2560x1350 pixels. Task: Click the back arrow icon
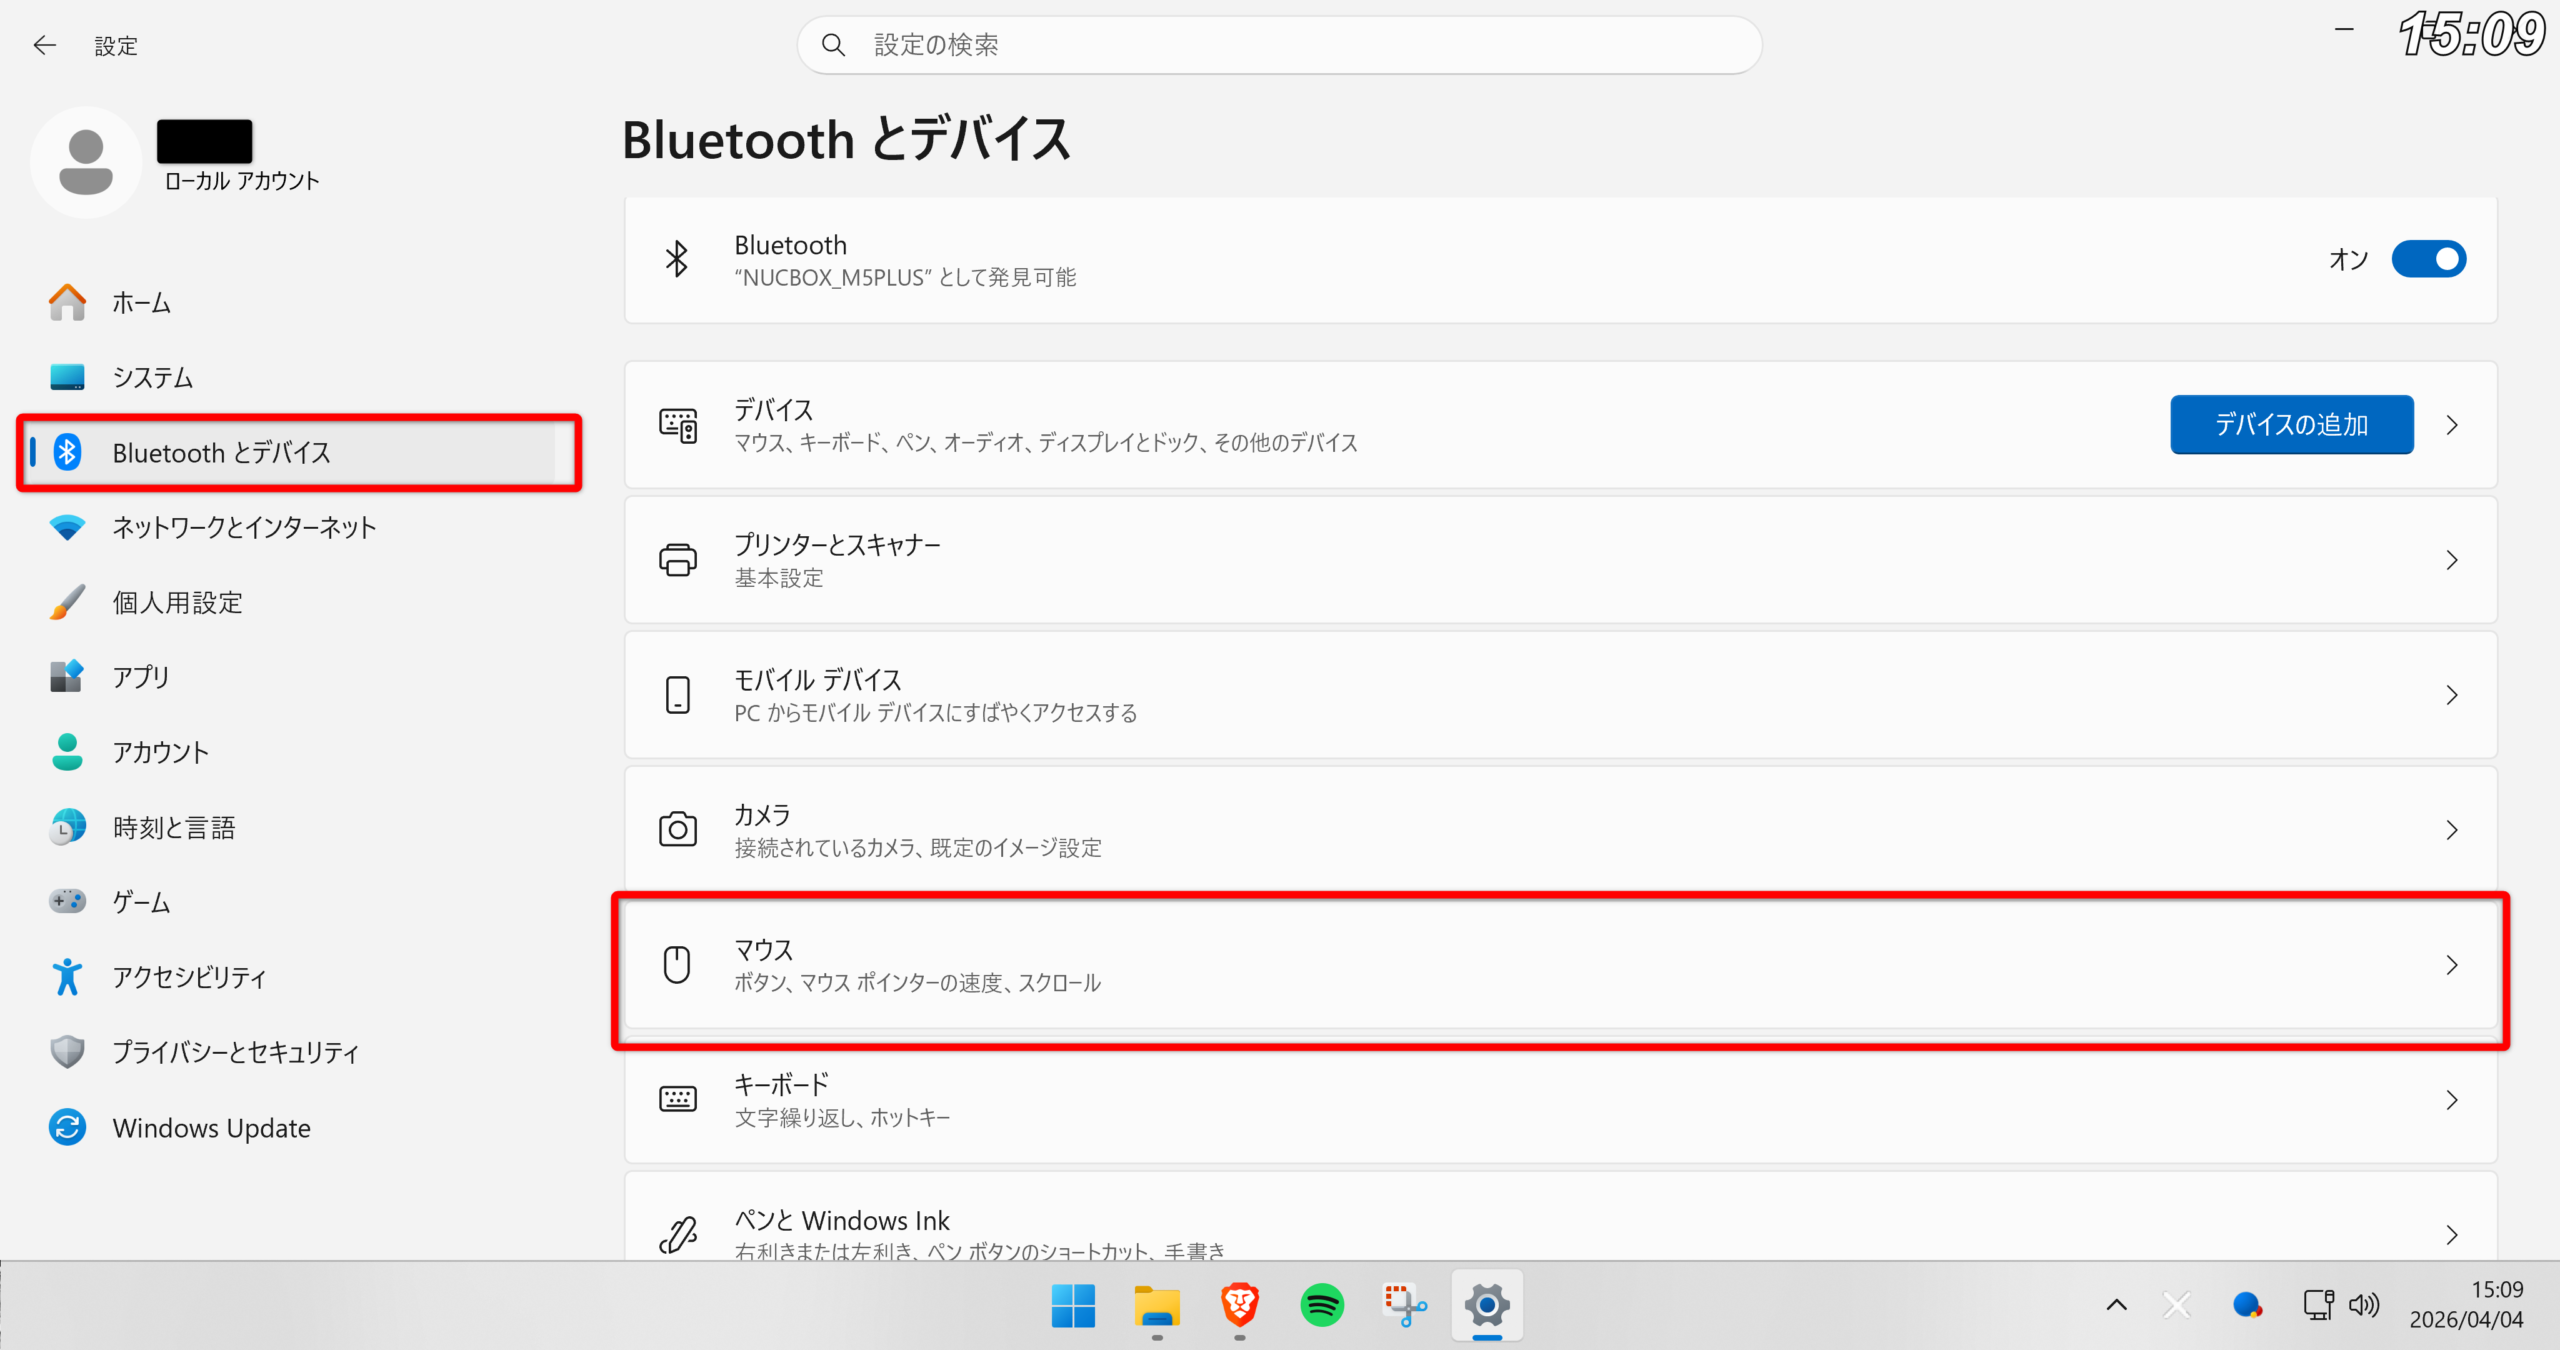pos(44,45)
